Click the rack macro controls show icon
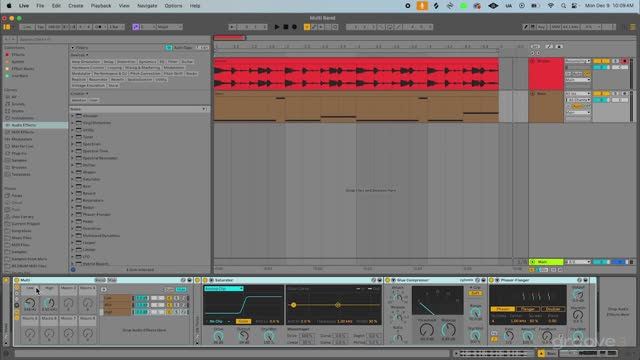The image size is (640, 360). [17, 288]
